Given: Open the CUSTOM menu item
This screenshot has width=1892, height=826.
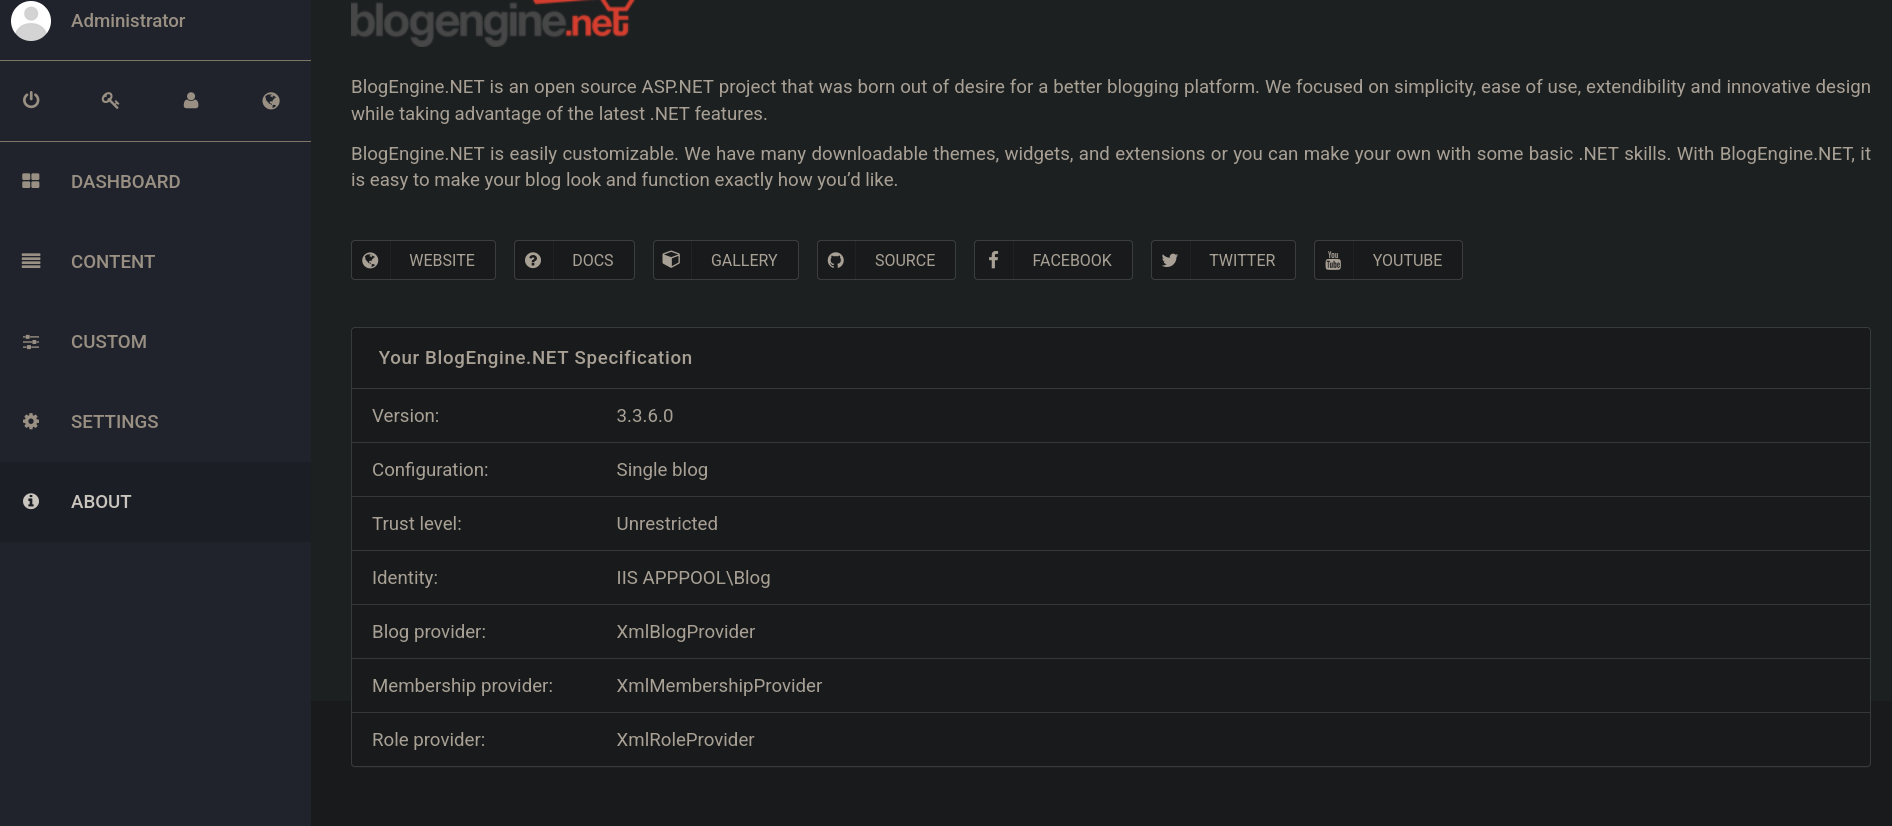Looking at the screenshot, I should (x=155, y=341).
